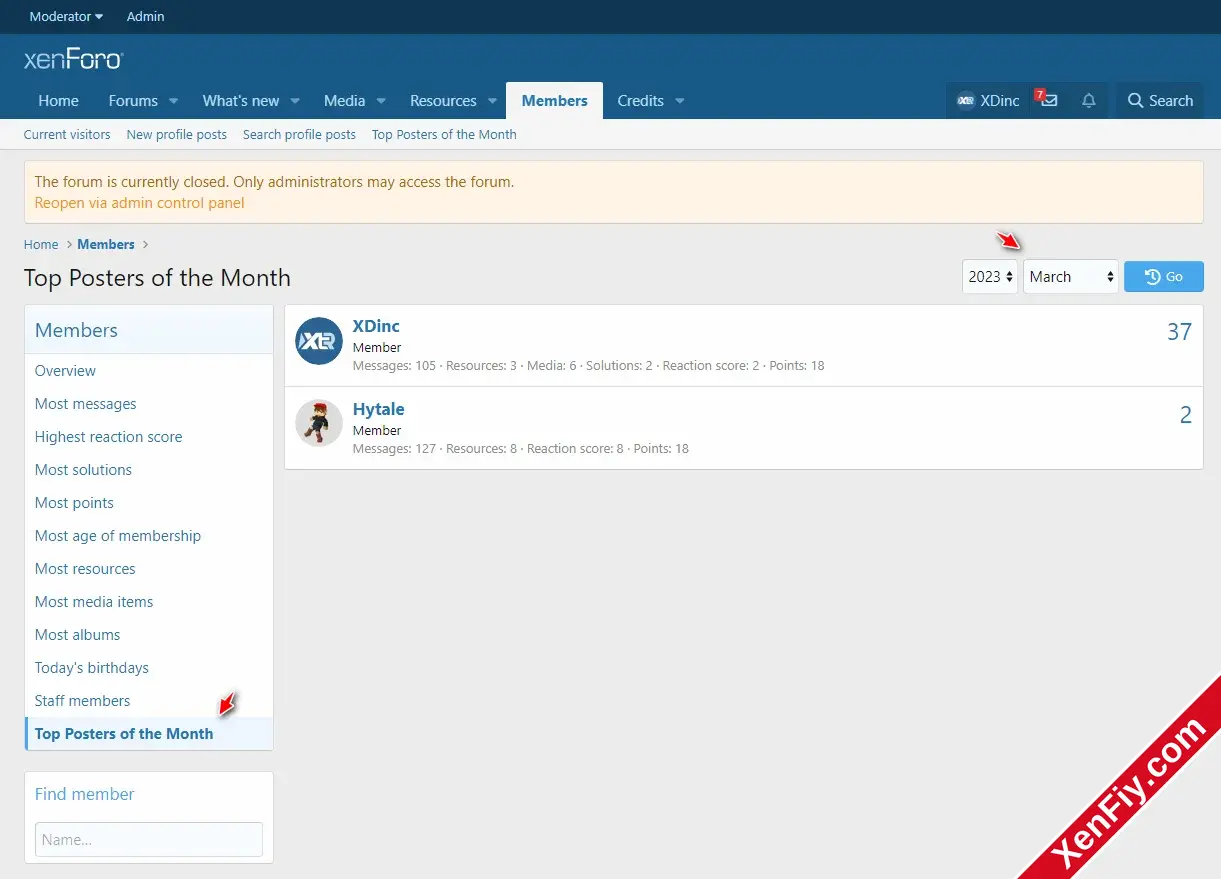Open the alerts bell icon

tap(1089, 100)
